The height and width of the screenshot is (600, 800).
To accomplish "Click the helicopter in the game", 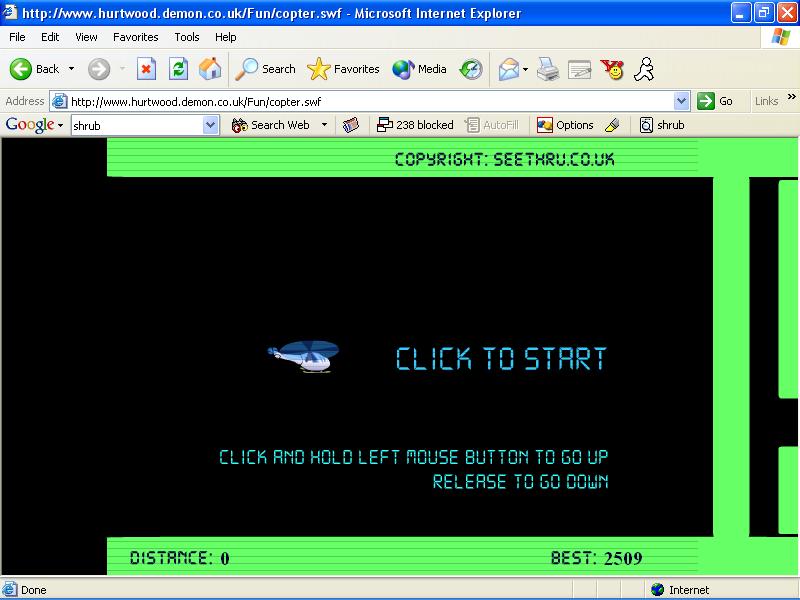I will [303, 357].
